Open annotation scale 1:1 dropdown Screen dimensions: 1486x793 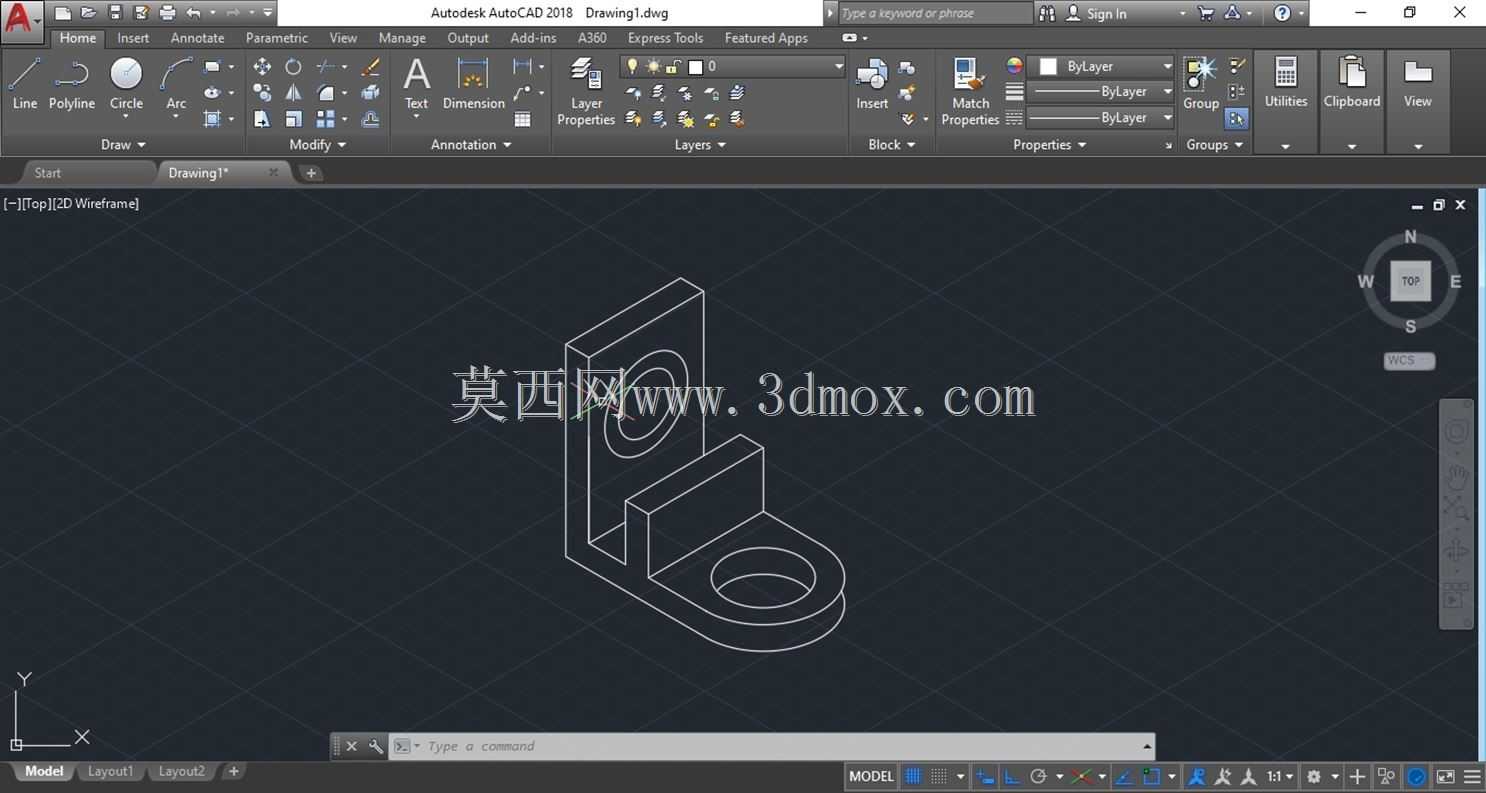1281,776
